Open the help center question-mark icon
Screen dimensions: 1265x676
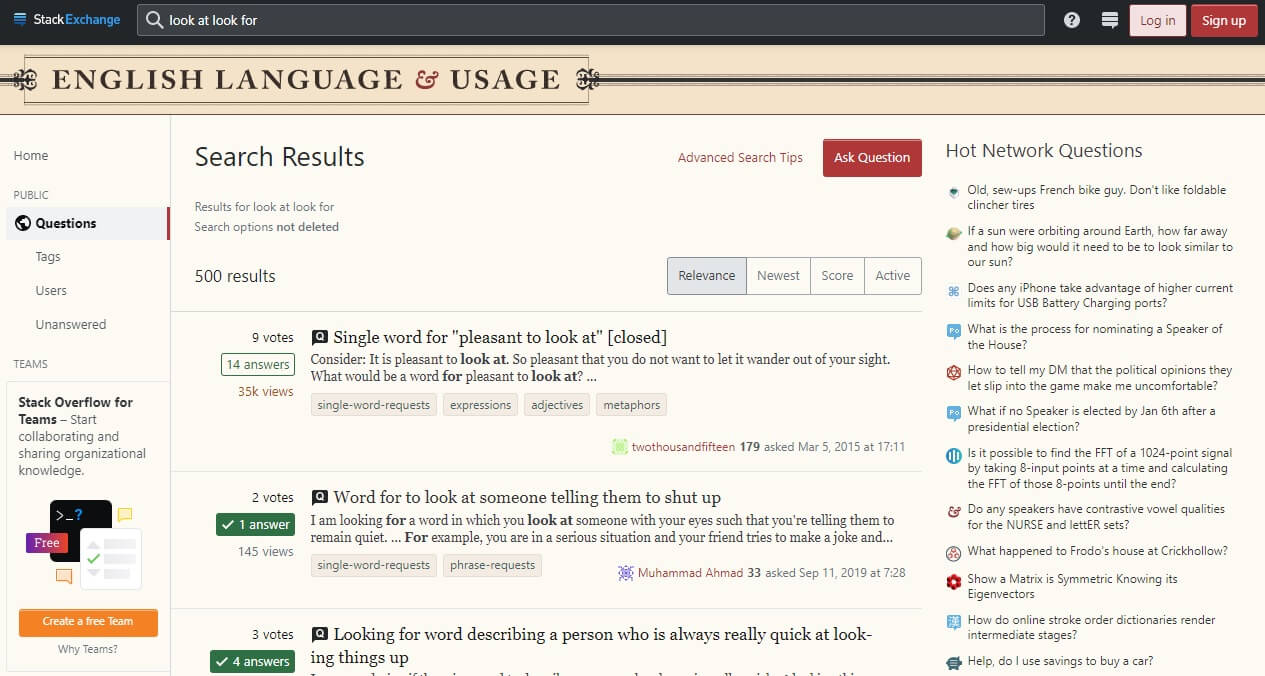point(1072,20)
